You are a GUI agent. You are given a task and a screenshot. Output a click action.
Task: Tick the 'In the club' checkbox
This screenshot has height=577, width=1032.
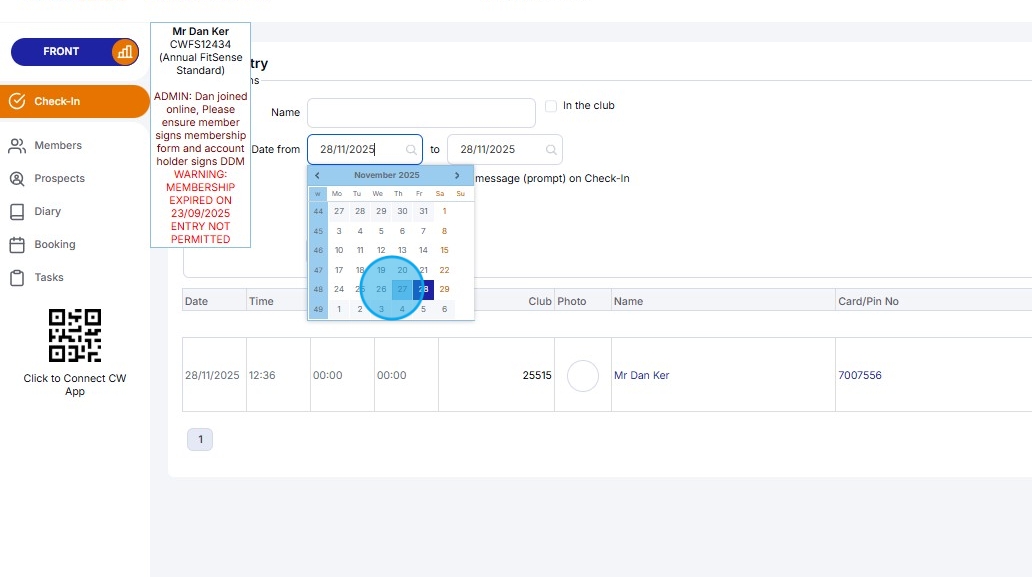[x=551, y=106]
